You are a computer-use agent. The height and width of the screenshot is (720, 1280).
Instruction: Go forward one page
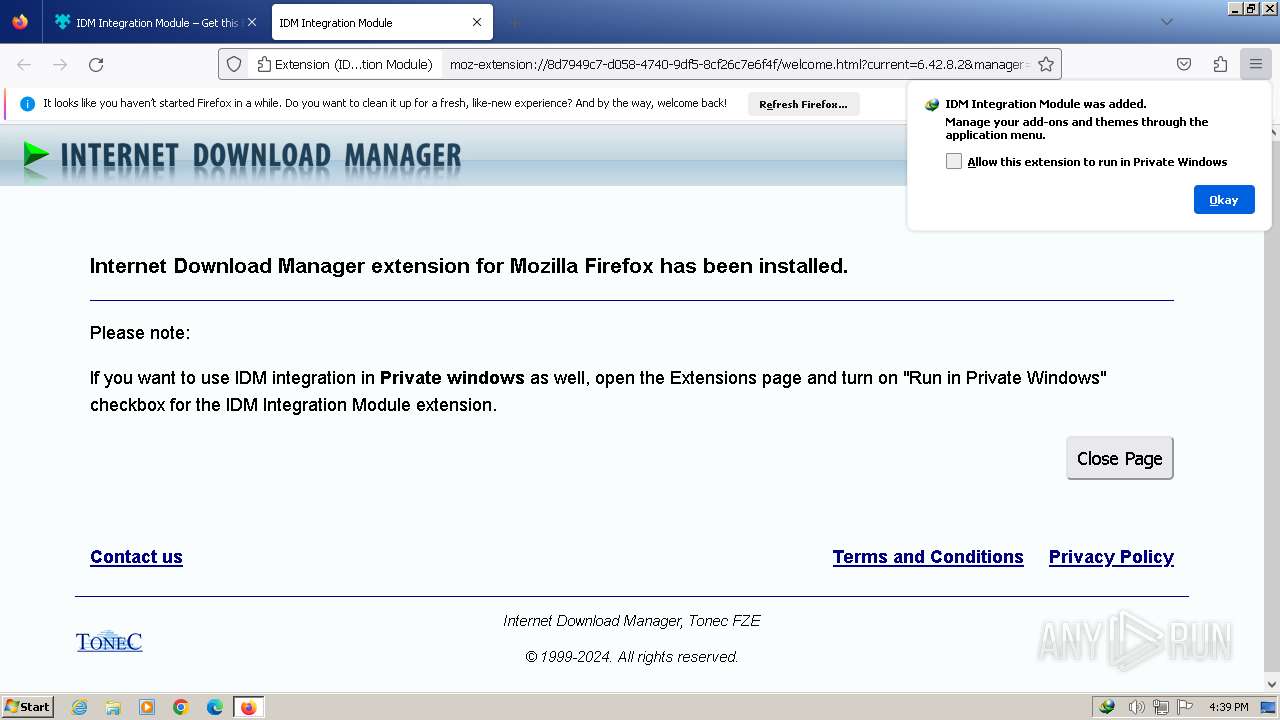coord(60,64)
